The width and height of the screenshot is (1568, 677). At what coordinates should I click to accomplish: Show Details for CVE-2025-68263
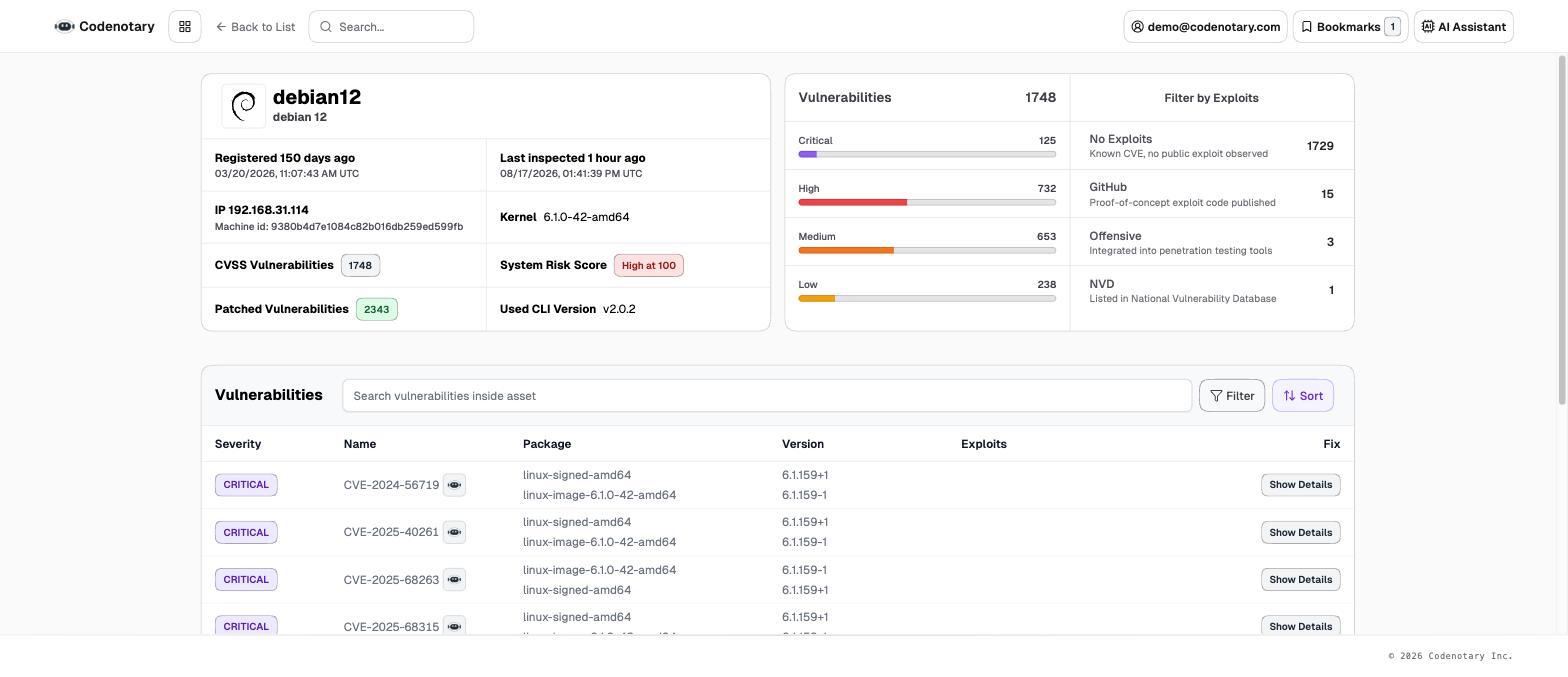(1301, 580)
